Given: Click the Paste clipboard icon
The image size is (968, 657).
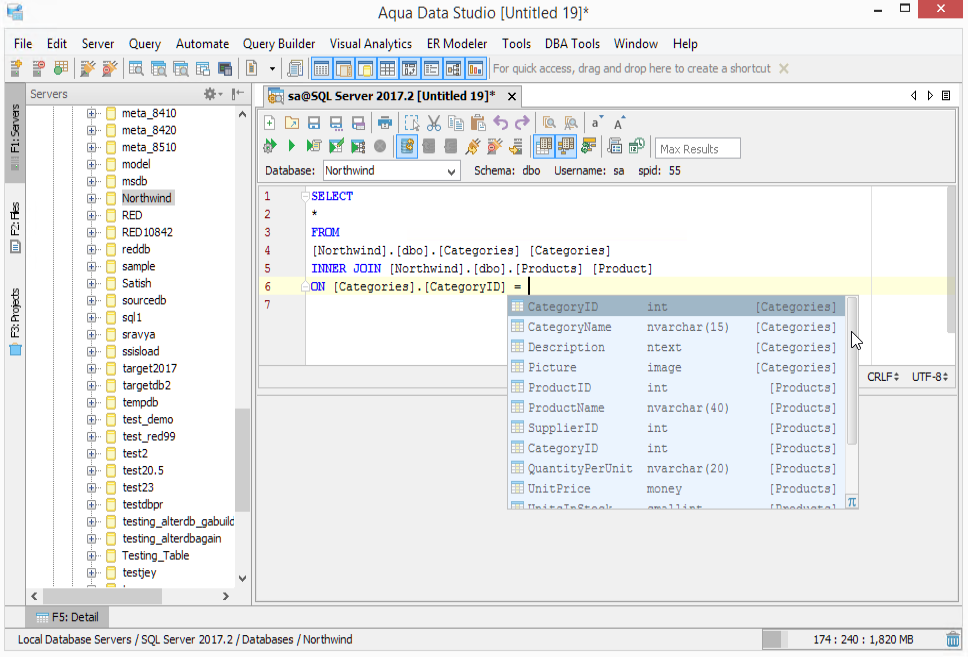Looking at the screenshot, I should pyautogui.click(x=477, y=123).
